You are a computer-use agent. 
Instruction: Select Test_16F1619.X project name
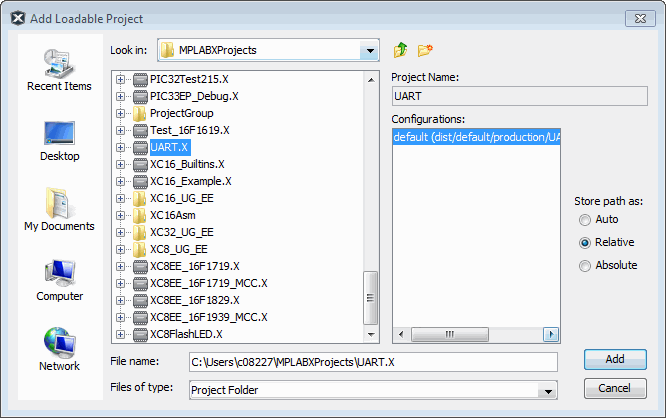(189, 130)
